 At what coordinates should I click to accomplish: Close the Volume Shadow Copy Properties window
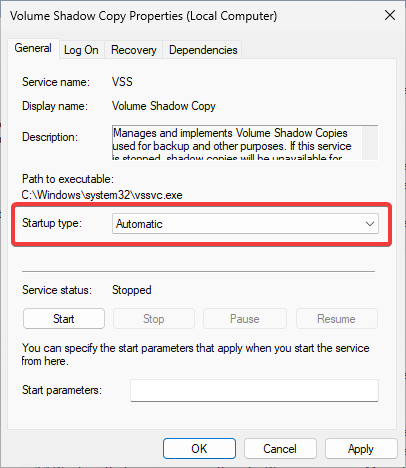[390, 15]
